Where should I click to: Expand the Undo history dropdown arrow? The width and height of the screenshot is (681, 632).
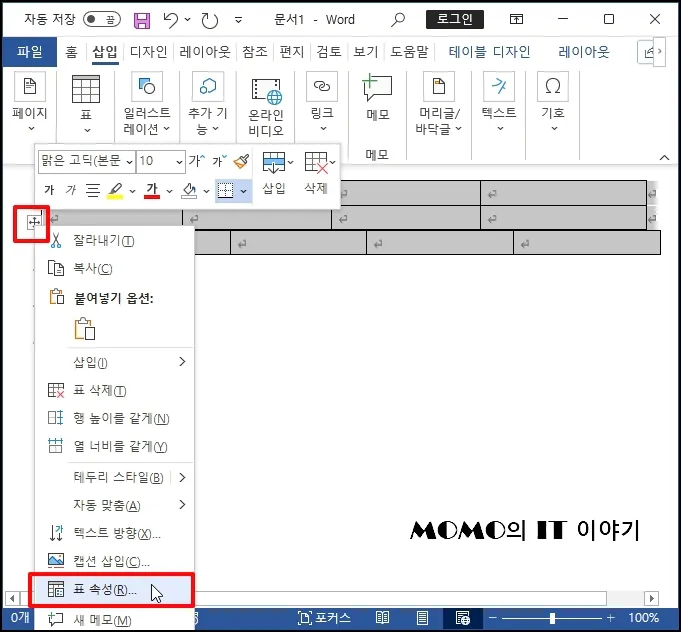188,19
